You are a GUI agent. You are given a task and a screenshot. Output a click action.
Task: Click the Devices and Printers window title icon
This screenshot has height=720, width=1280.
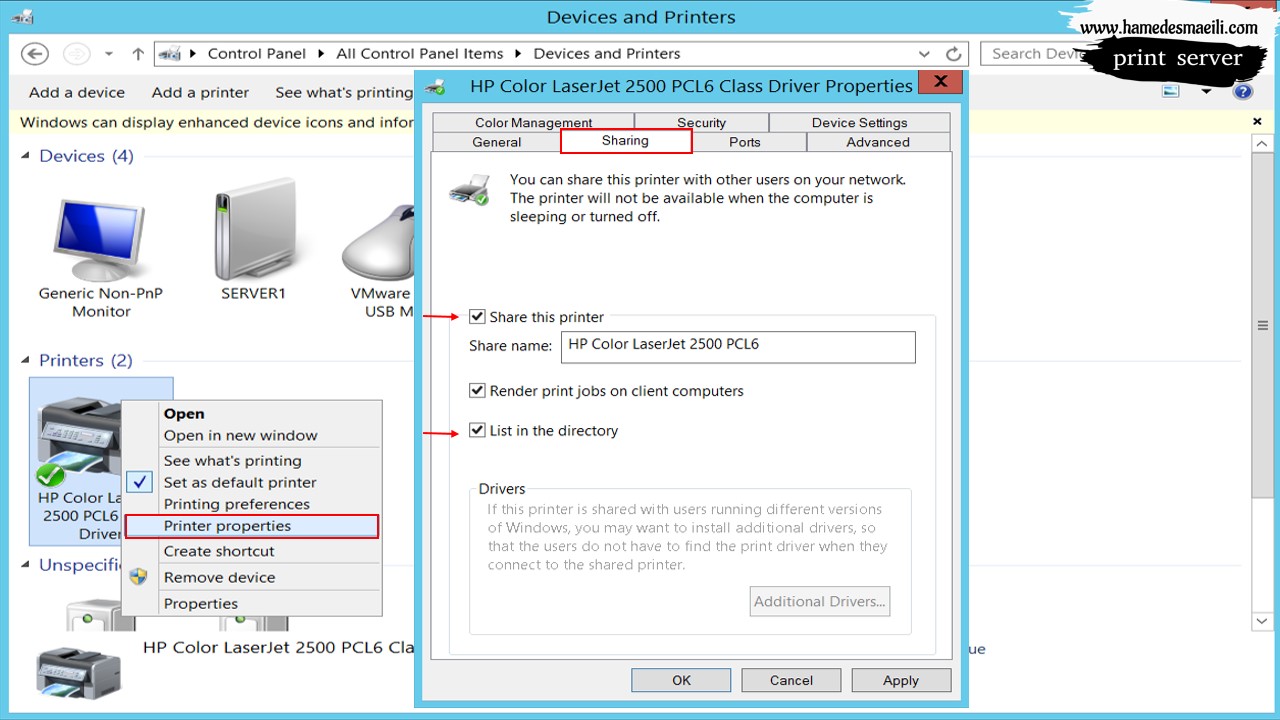point(22,17)
